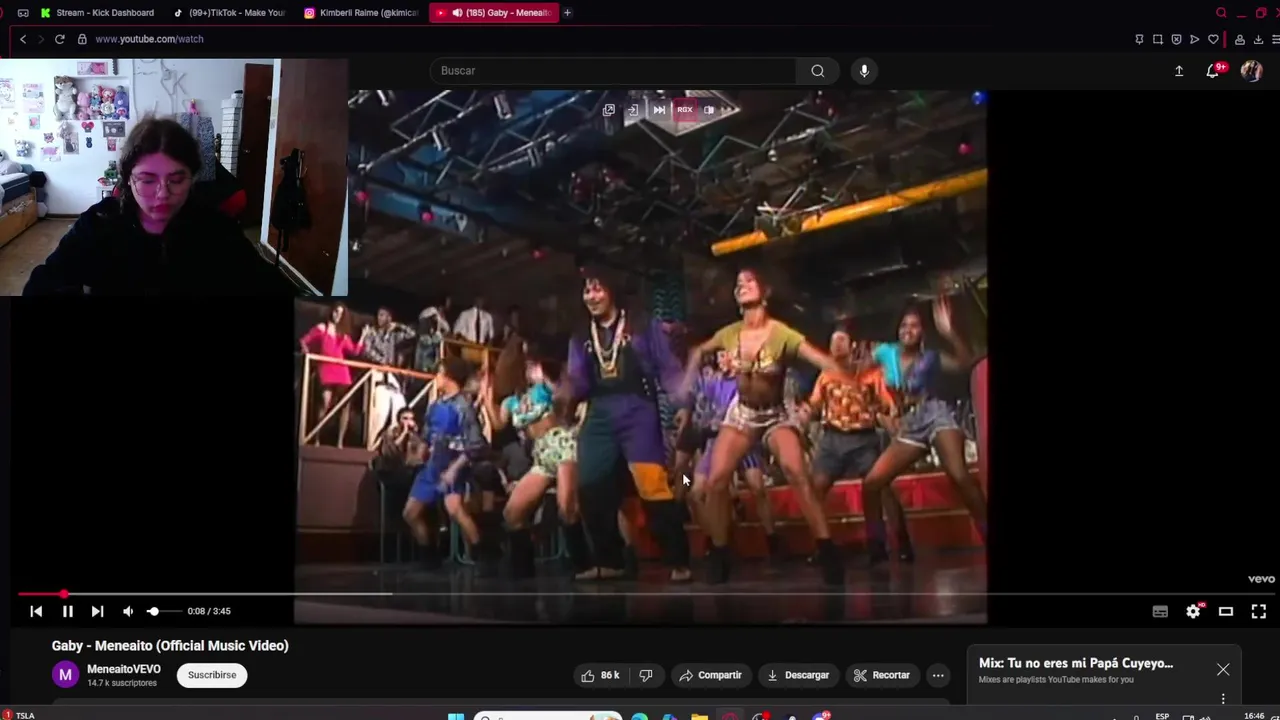Close the Mix playlist panel
Image resolution: width=1280 pixels, height=720 pixels.
(1223, 670)
